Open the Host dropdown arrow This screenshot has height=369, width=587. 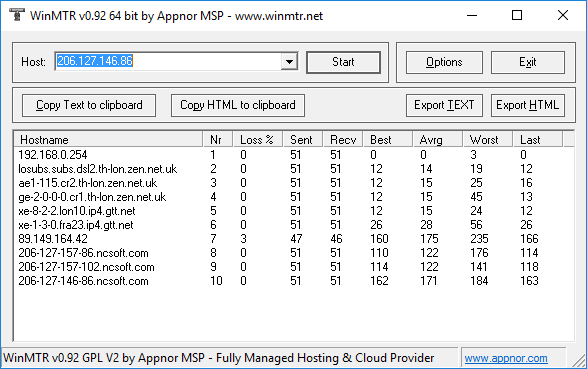point(289,62)
